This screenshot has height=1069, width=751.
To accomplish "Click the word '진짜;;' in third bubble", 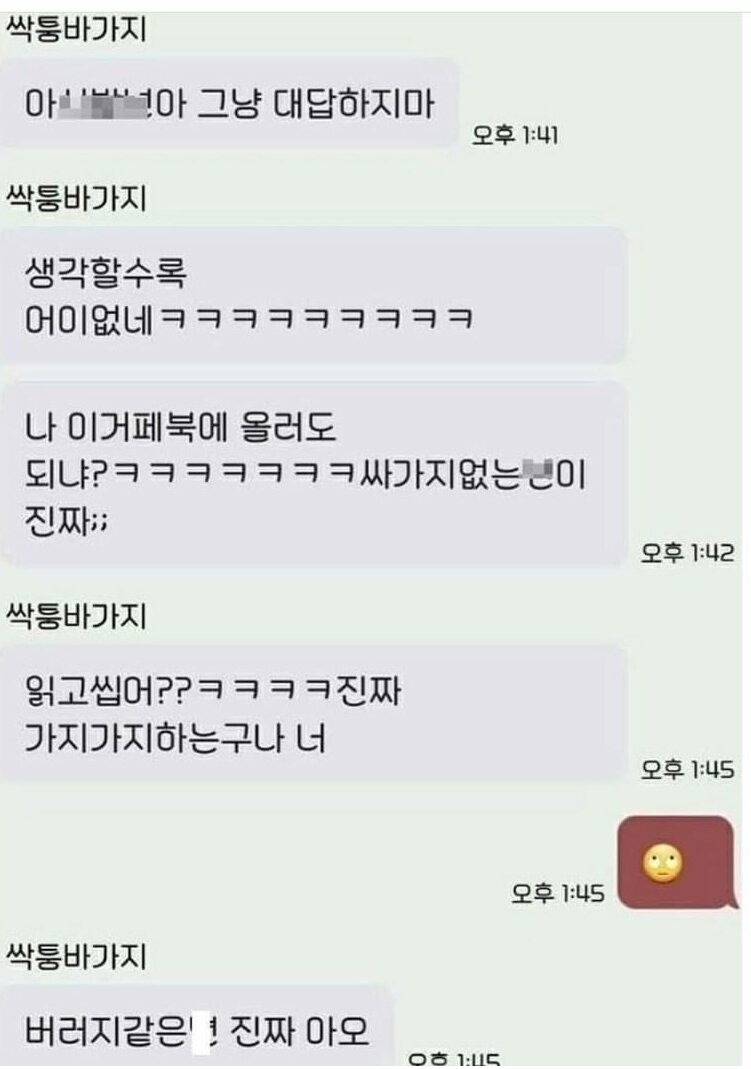I will [x=66, y=522].
